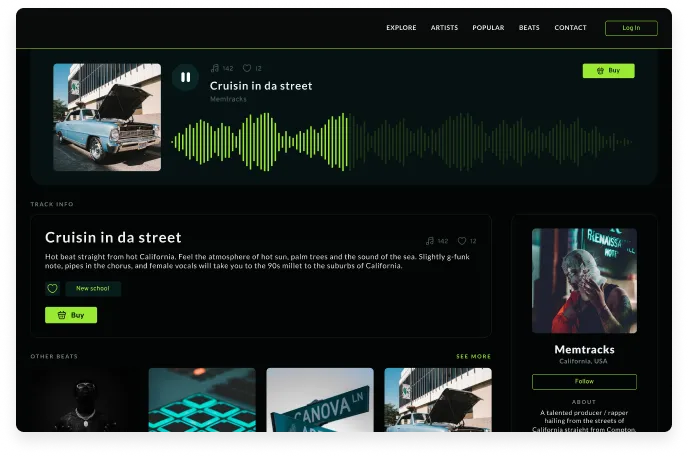Open the Memtracks artist name in the sidebar

coord(584,350)
